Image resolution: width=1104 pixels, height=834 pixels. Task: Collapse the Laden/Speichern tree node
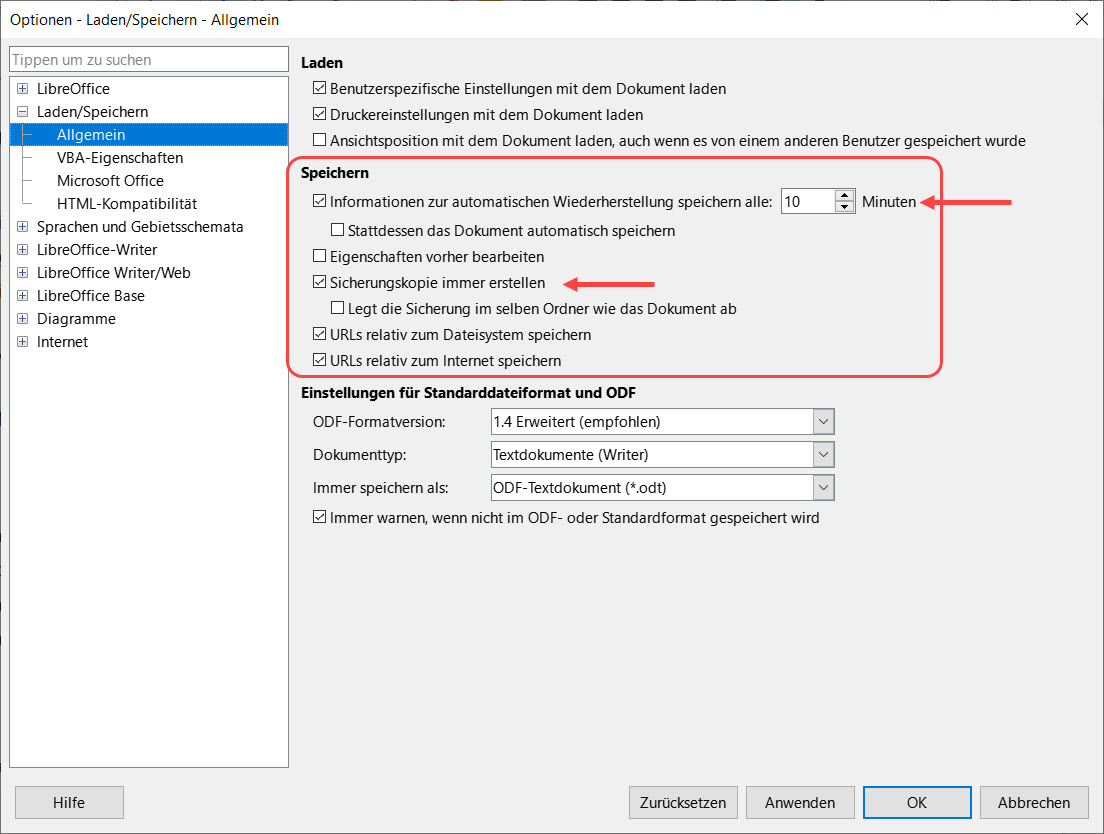click(x=23, y=112)
